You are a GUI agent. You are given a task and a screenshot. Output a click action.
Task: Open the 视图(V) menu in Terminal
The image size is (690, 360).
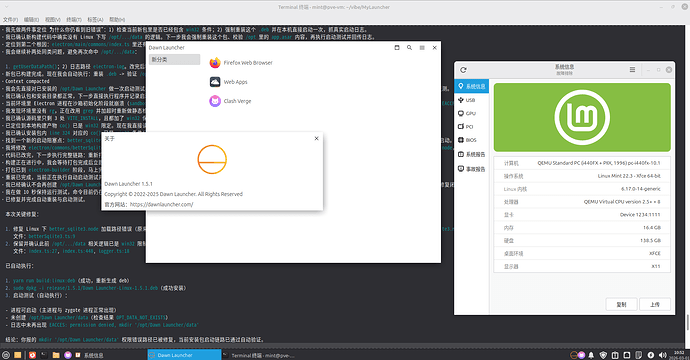(x=53, y=20)
